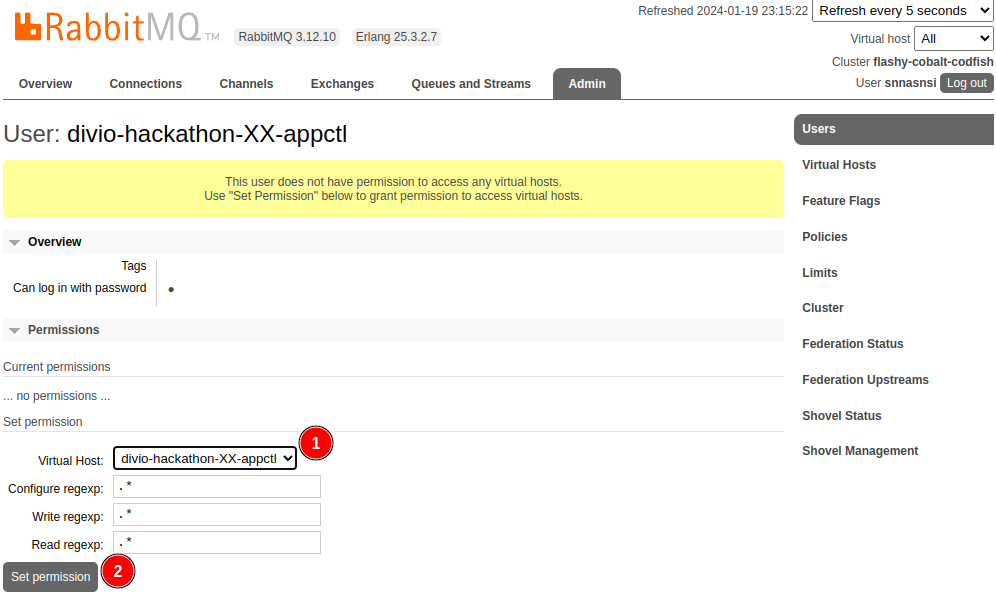Click the Log out button

pos(966,82)
